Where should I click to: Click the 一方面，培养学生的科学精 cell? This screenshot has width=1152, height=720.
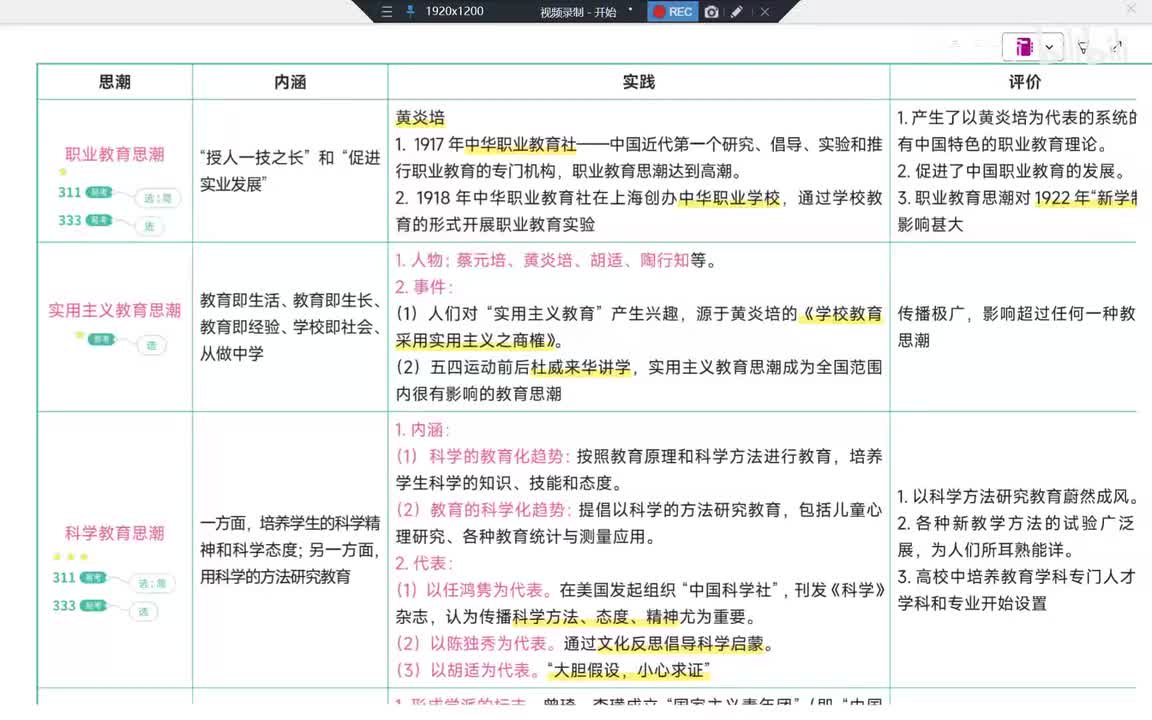coord(290,550)
